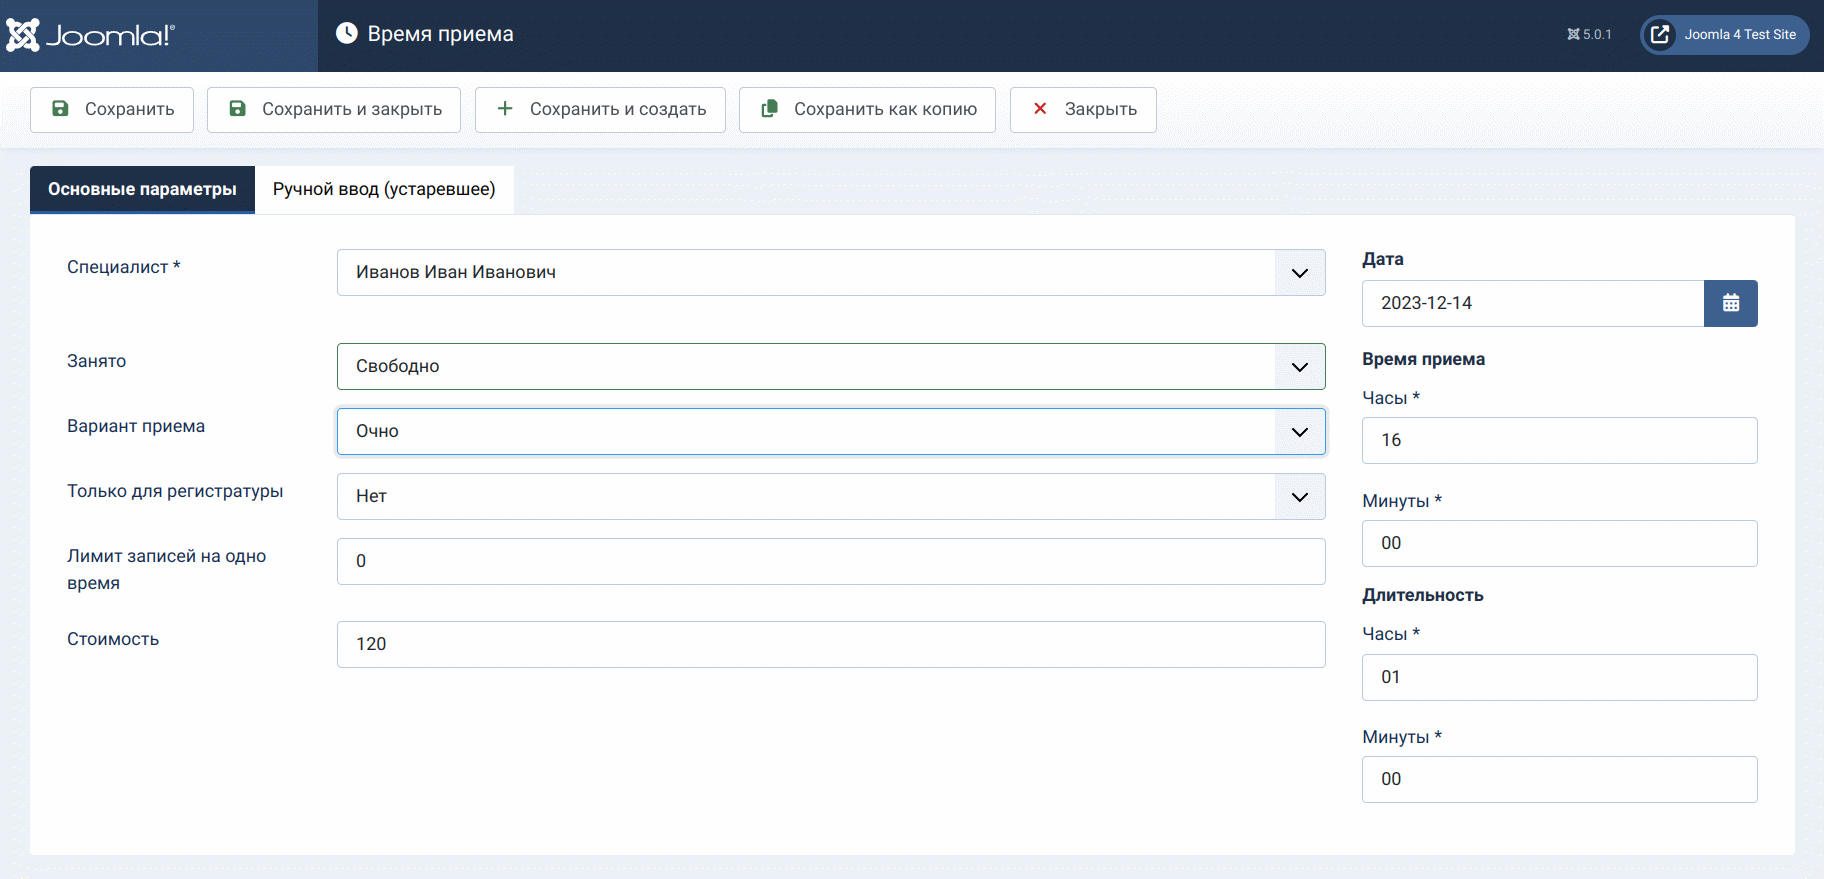Expand the Вариант приема dropdown
This screenshot has width=1824, height=879.
coord(830,431)
